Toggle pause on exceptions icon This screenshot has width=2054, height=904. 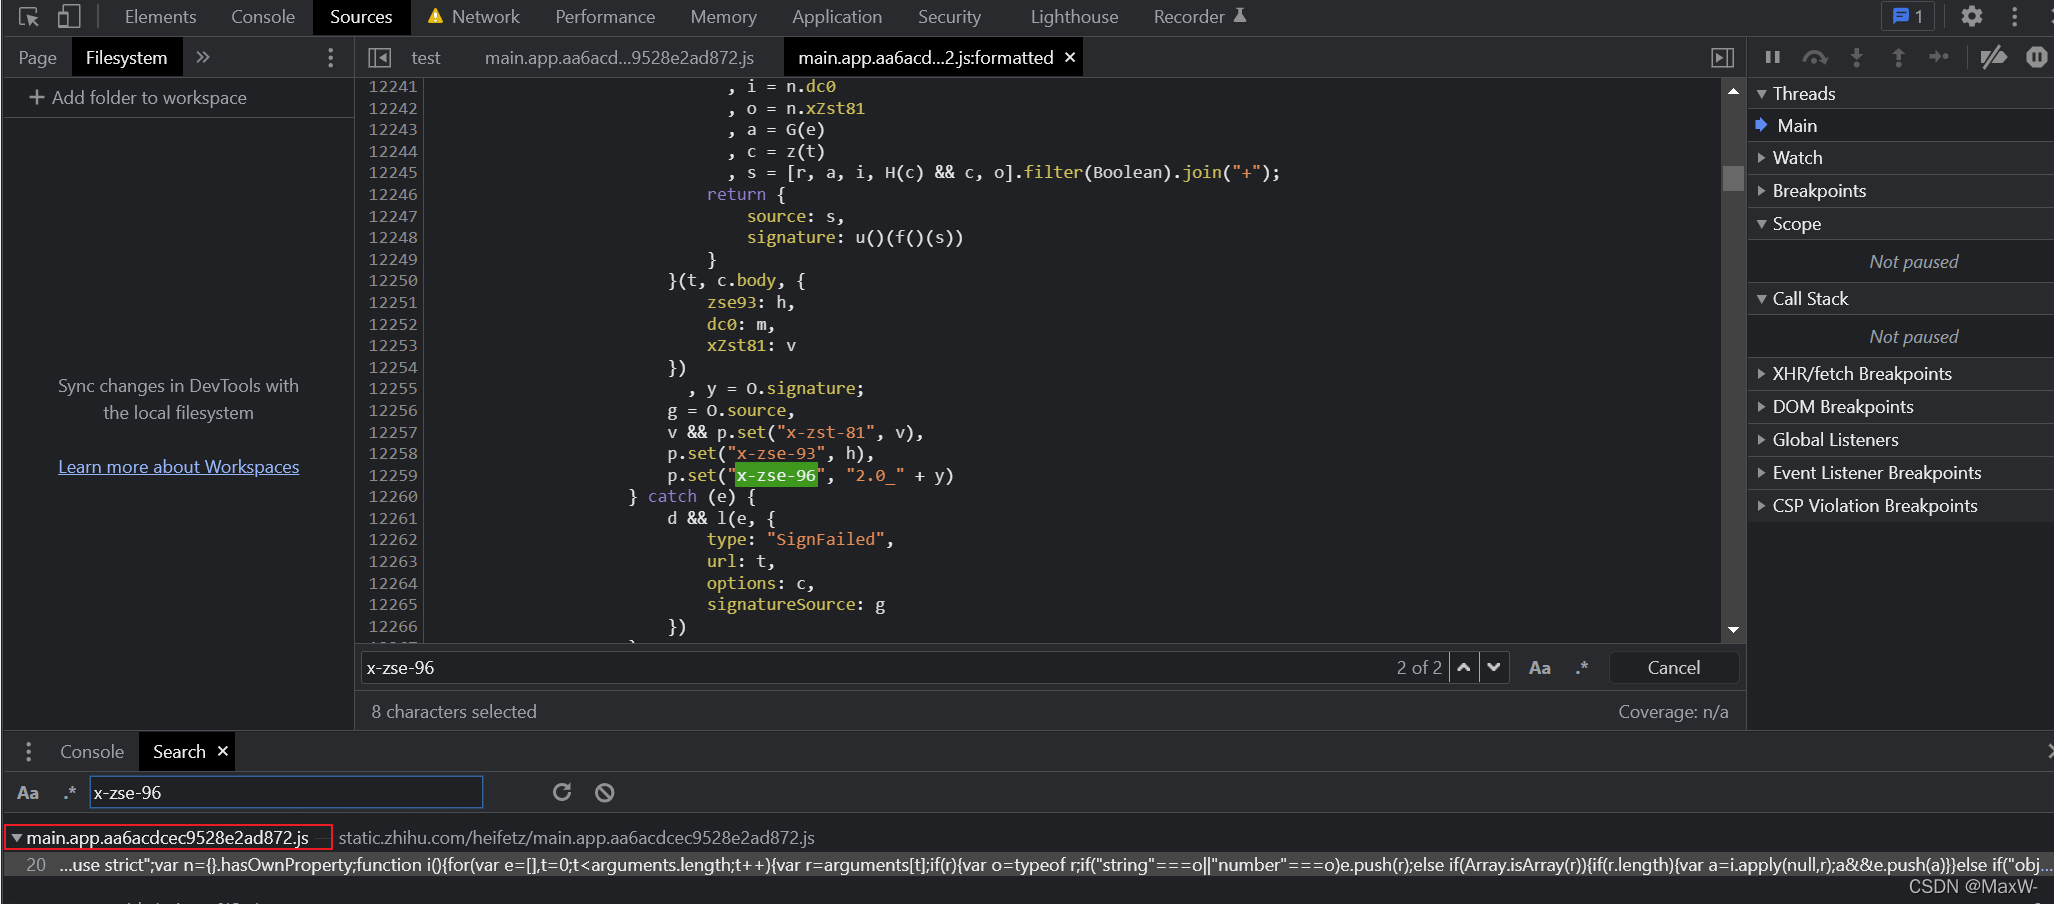tap(2036, 57)
